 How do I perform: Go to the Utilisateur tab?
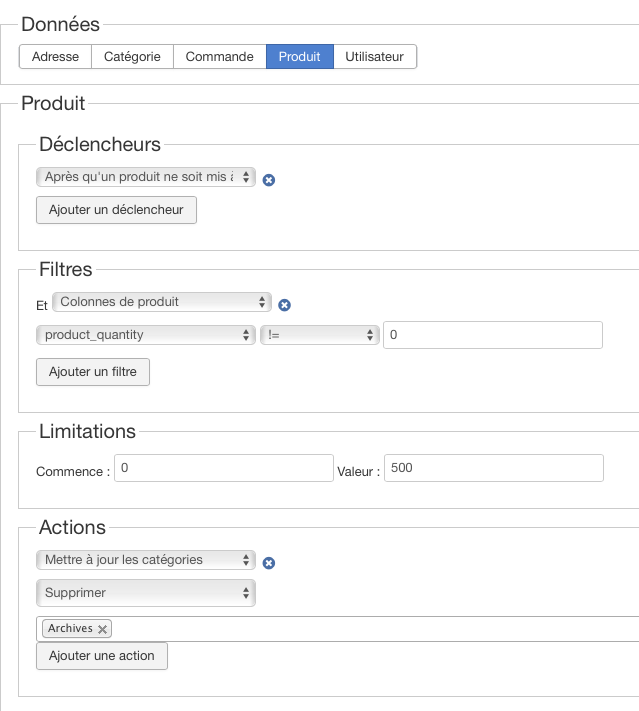374,57
